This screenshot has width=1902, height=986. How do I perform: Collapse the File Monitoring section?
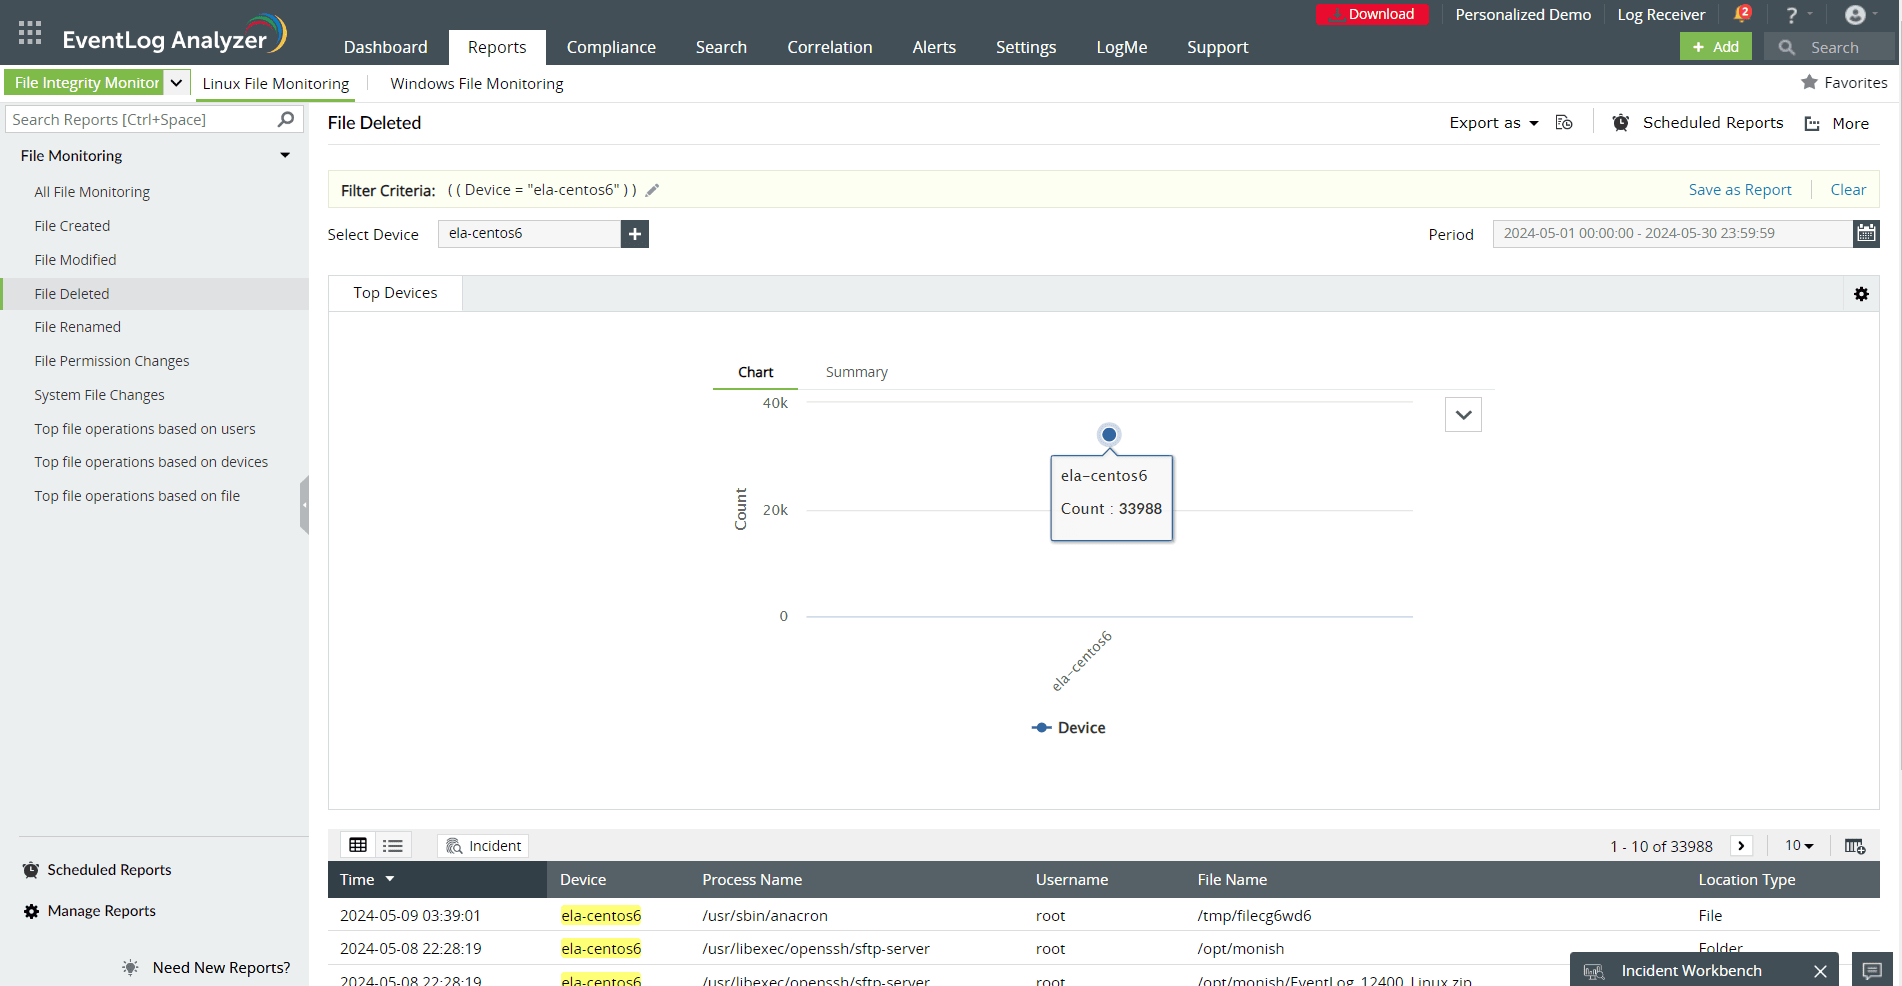(285, 156)
